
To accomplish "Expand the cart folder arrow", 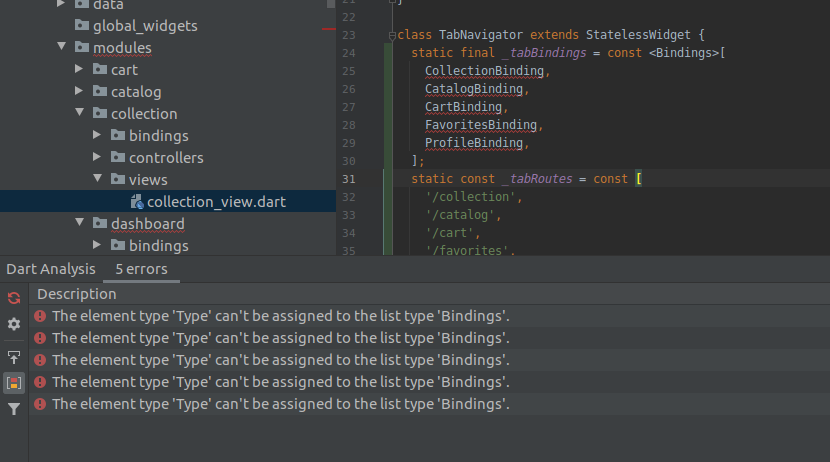I will tap(79, 69).
